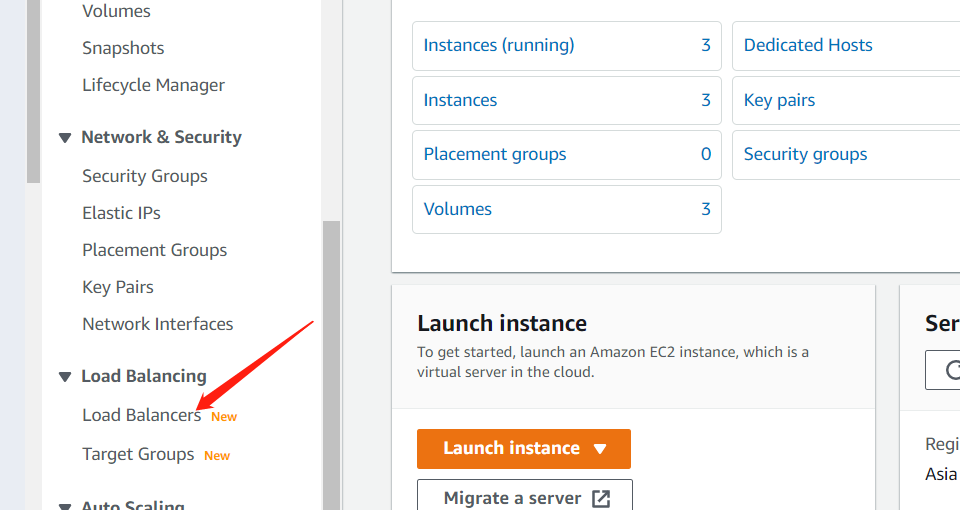Image resolution: width=960 pixels, height=510 pixels.
Task: Click the Migrate a server button
Action: click(x=512, y=497)
